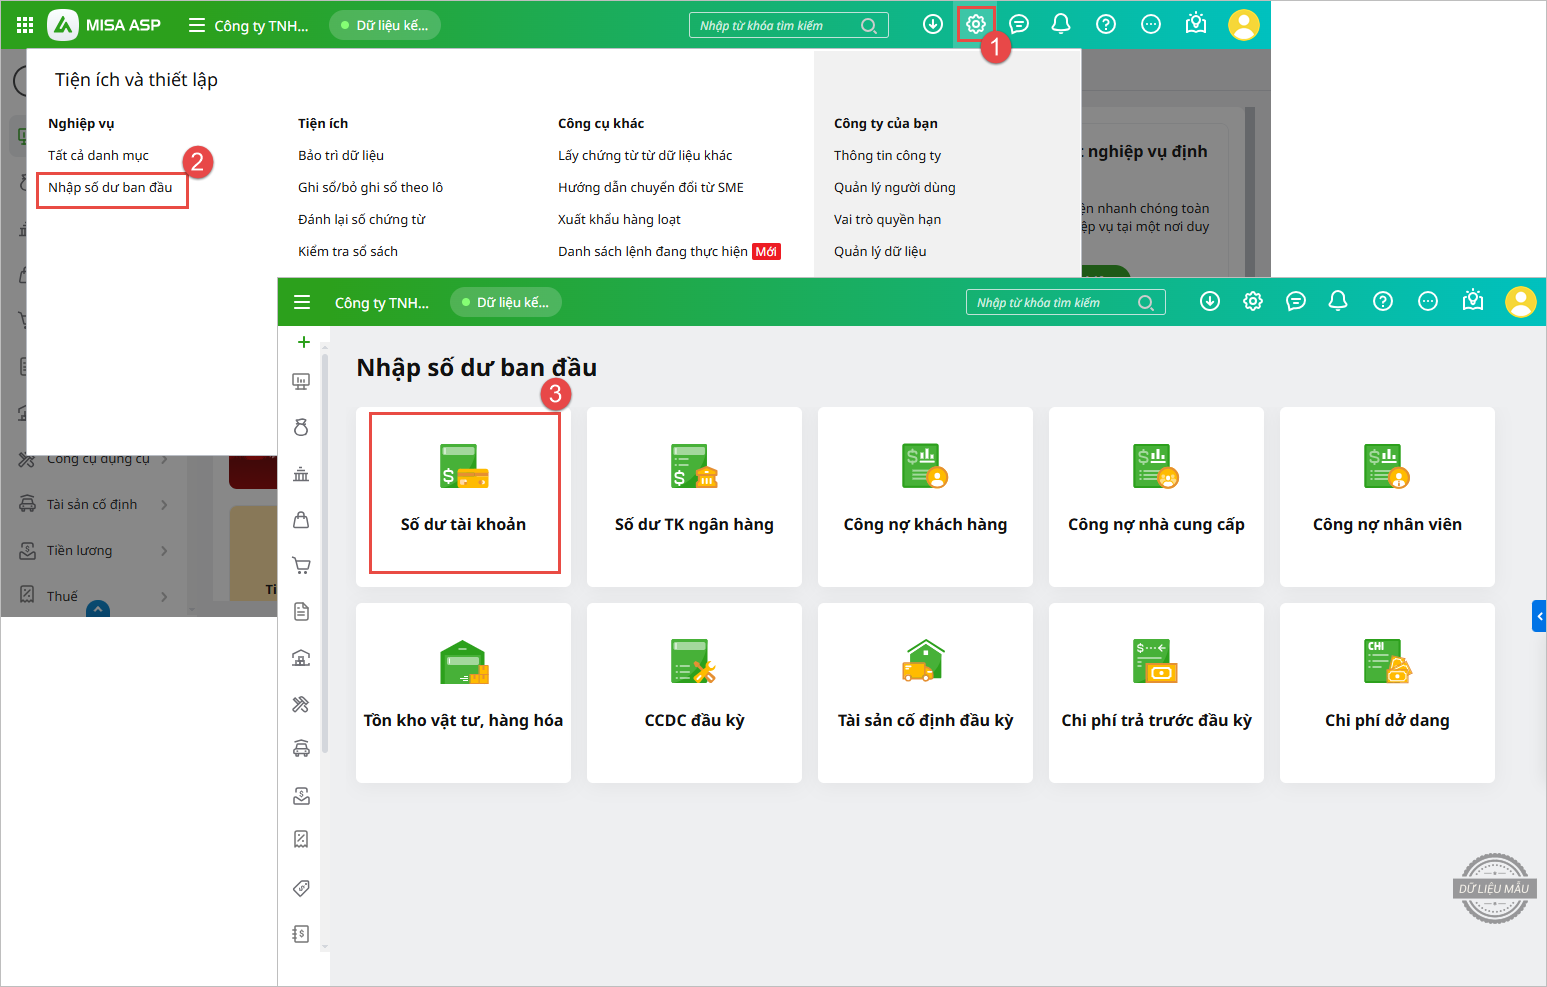Image resolution: width=1547 pixels, height=987 pixels.
Task: Open the notification bell in upper toolbar
Action: (x=1061, y=24)
